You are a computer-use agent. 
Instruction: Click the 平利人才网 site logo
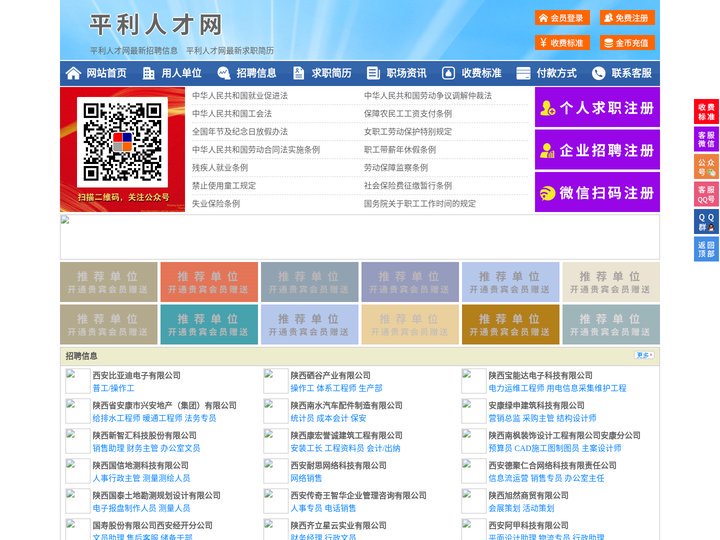point(156,25)
